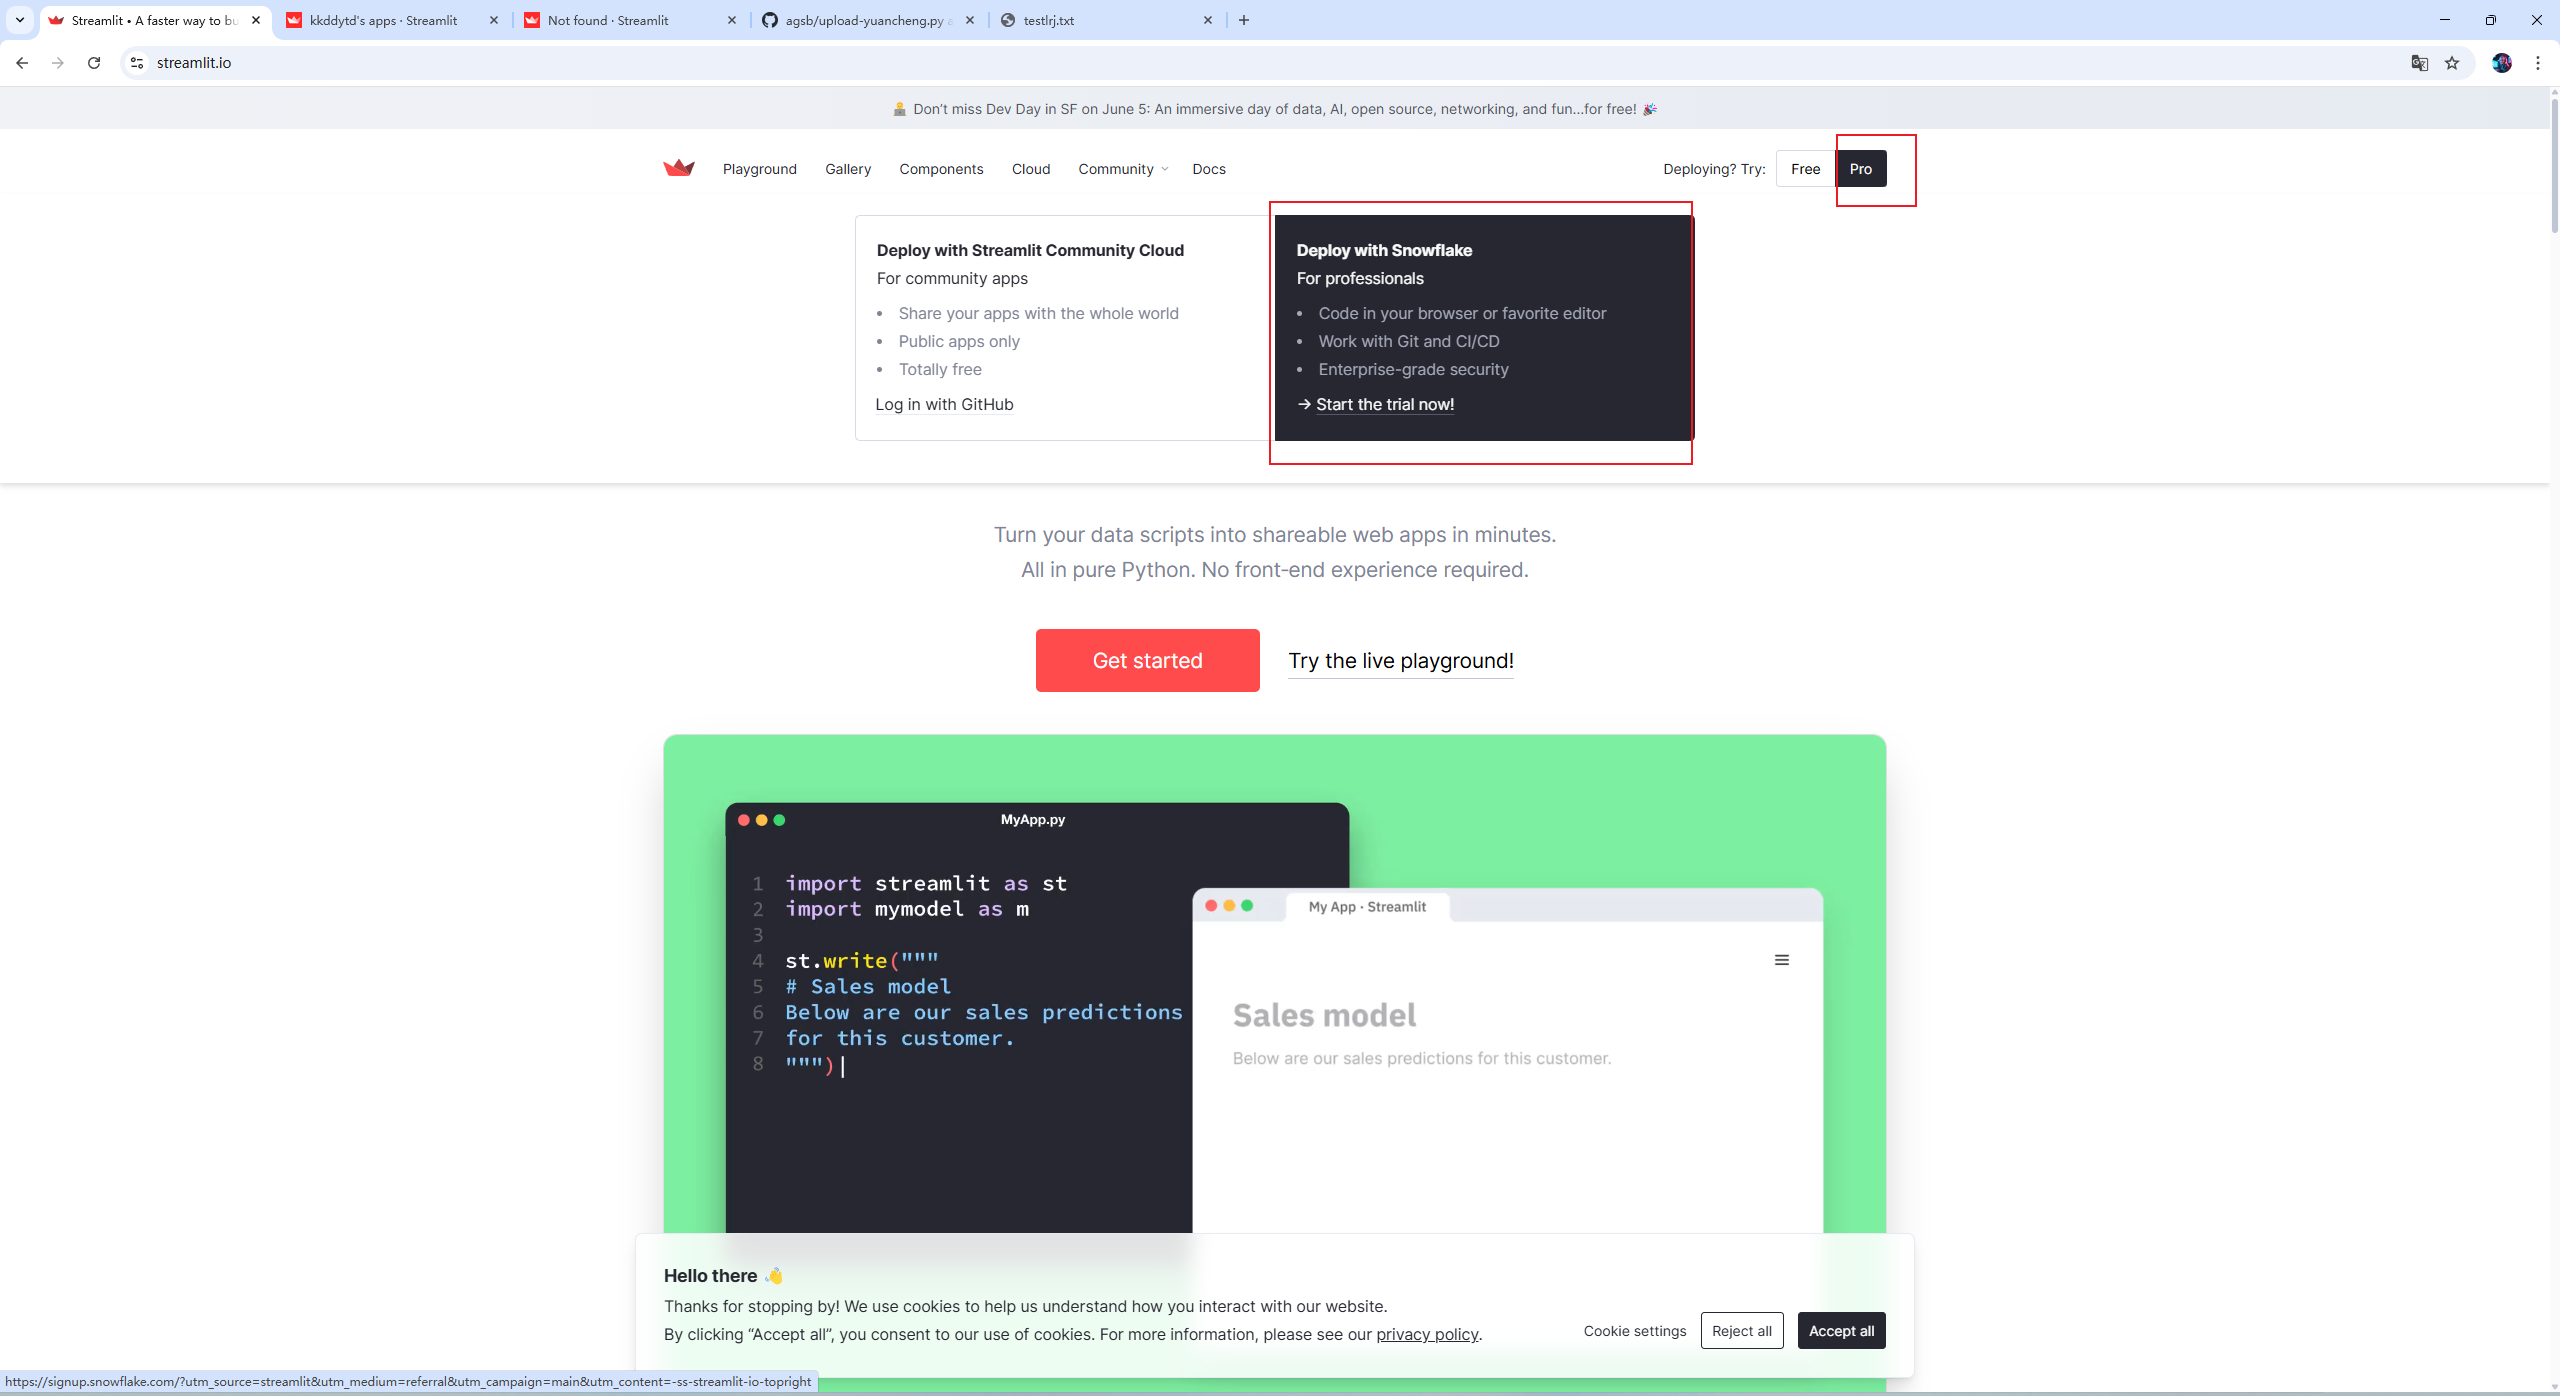Reload the streamlit.io page
The image size is (2560, 1396).
click(x=94, y=63)
